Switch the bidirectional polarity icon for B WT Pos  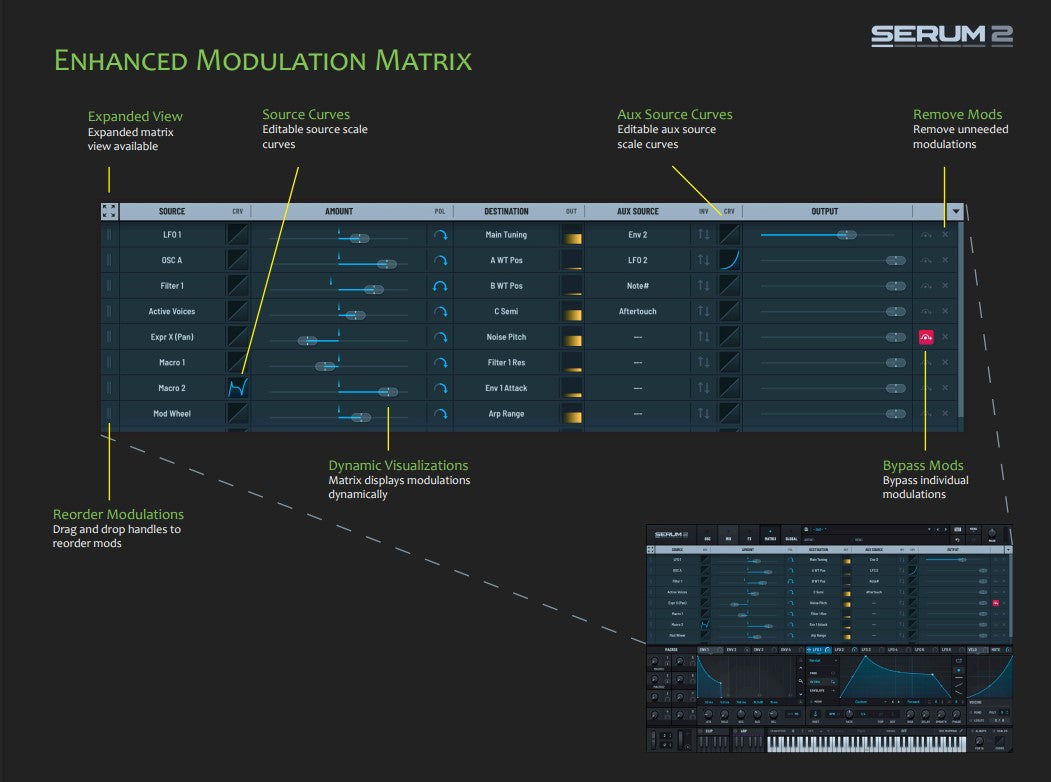click(440, 286)
